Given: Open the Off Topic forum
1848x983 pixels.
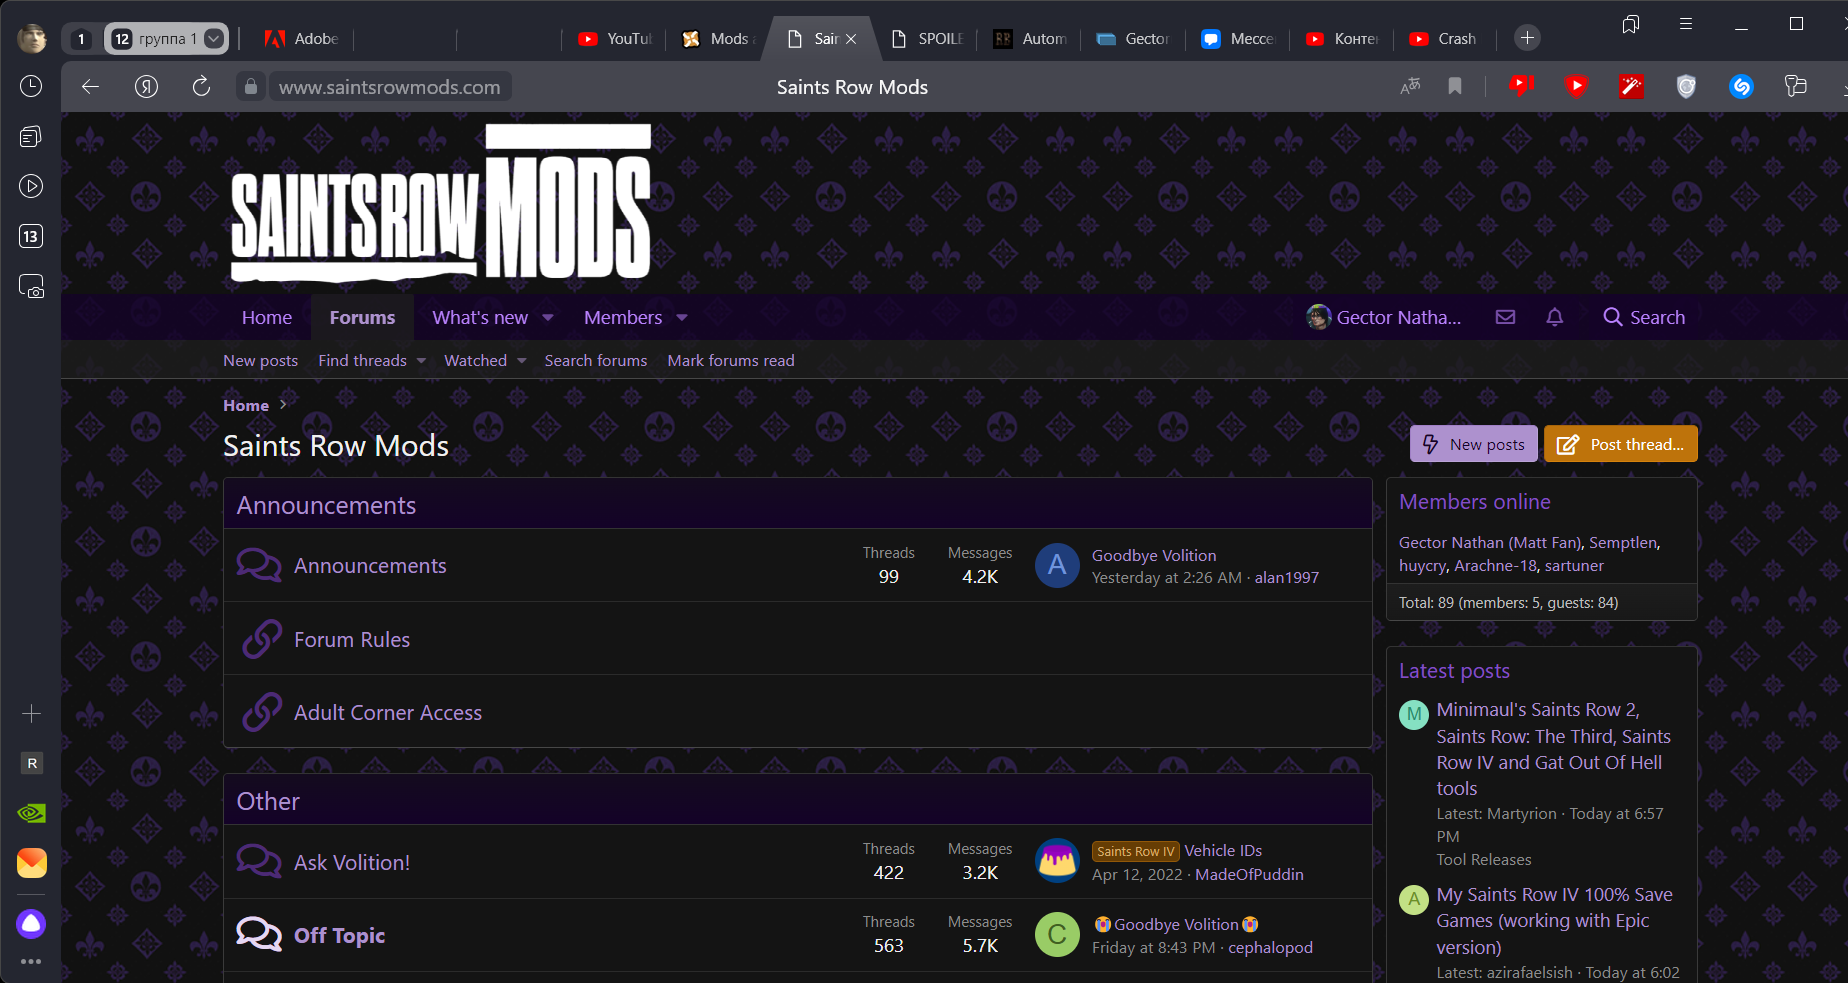Looking at the screenshot, I should pyautogui.click(x=339, y=936).
